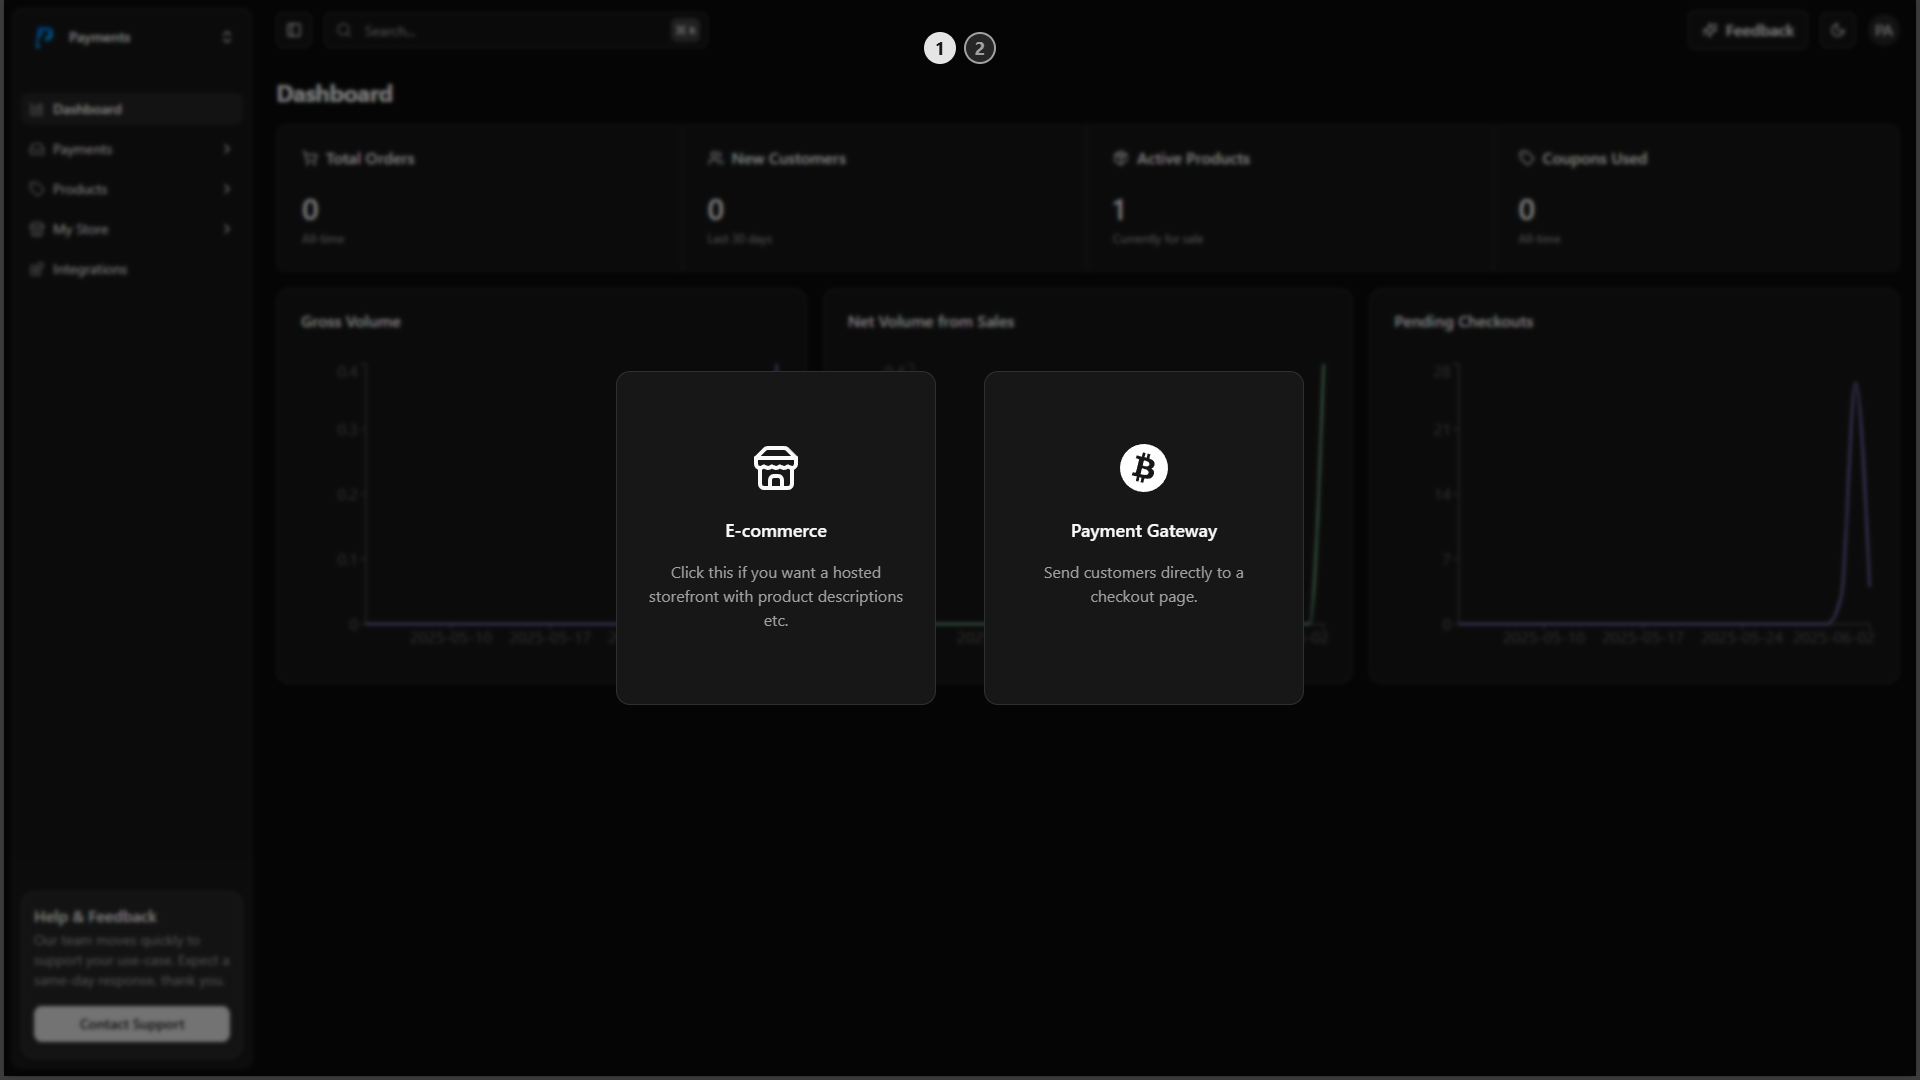Click the 'Help & Feedback' heading

pyautogui.click(x=95, y=917)
